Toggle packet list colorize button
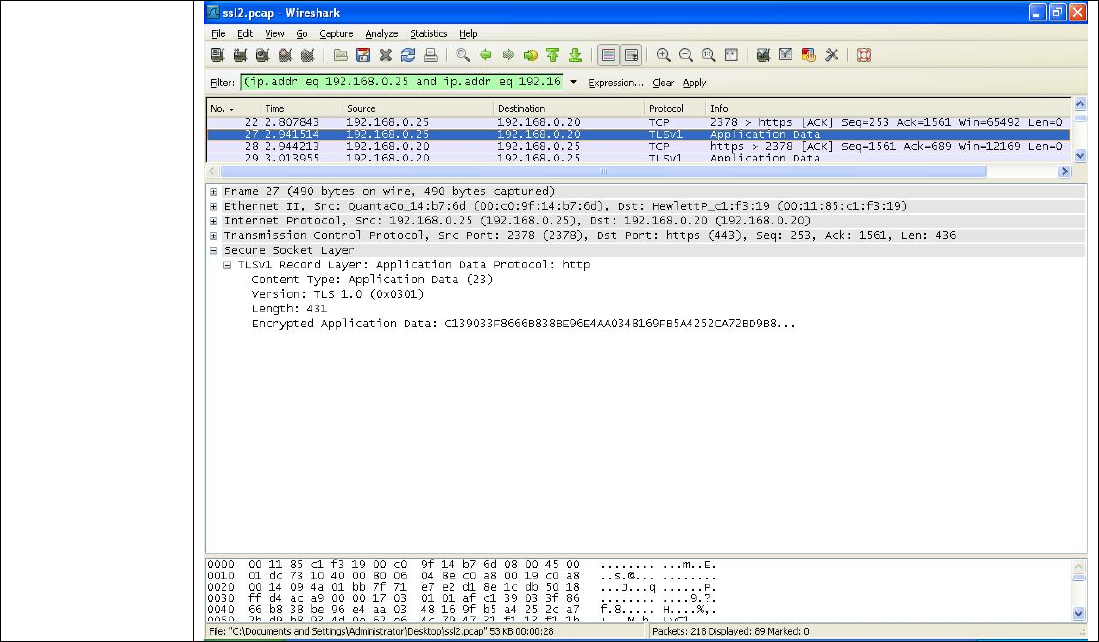 click(x=608, y=55)
